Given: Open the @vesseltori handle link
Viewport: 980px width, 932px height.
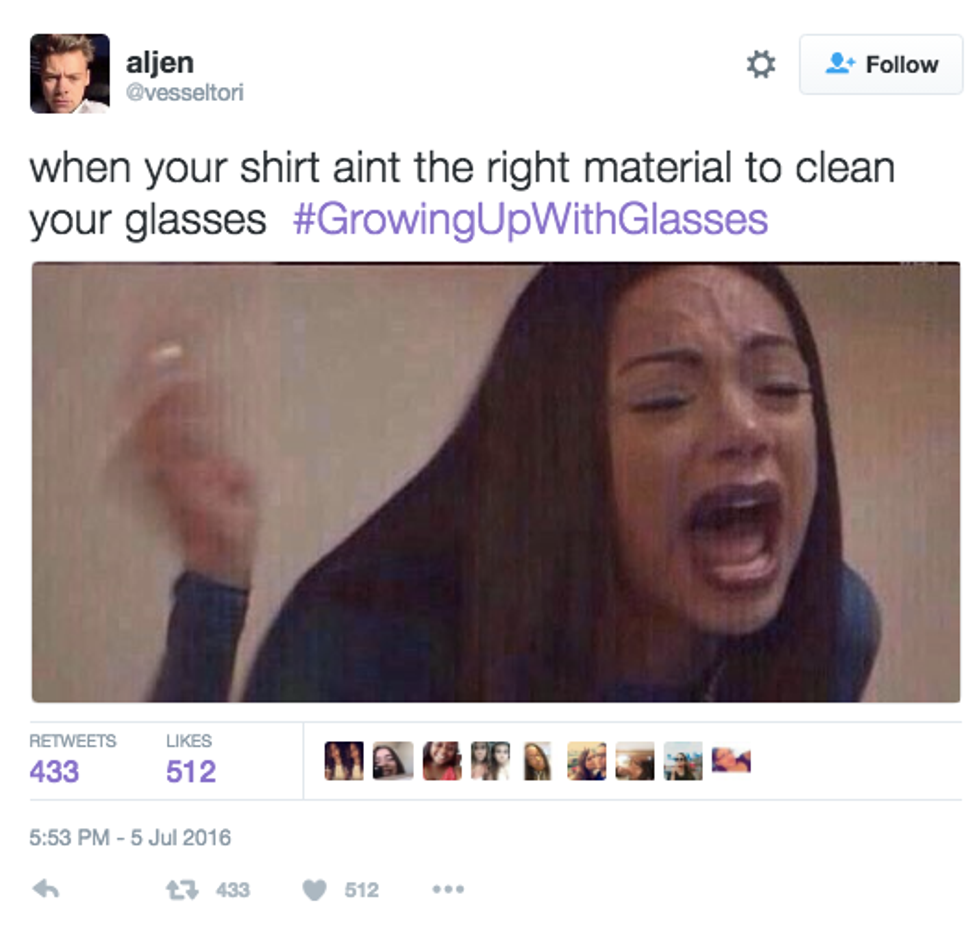Looking at the screenshot, I should pyautogui.click(x=184, y=93).
